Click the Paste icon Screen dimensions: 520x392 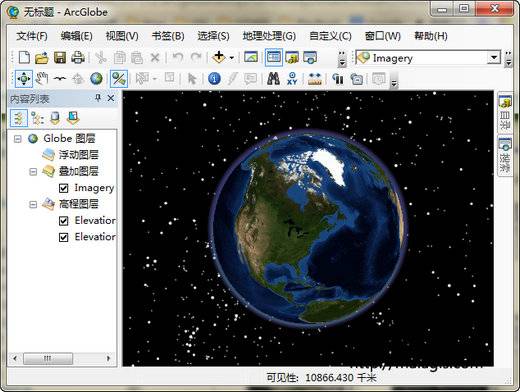click(137, 58)
